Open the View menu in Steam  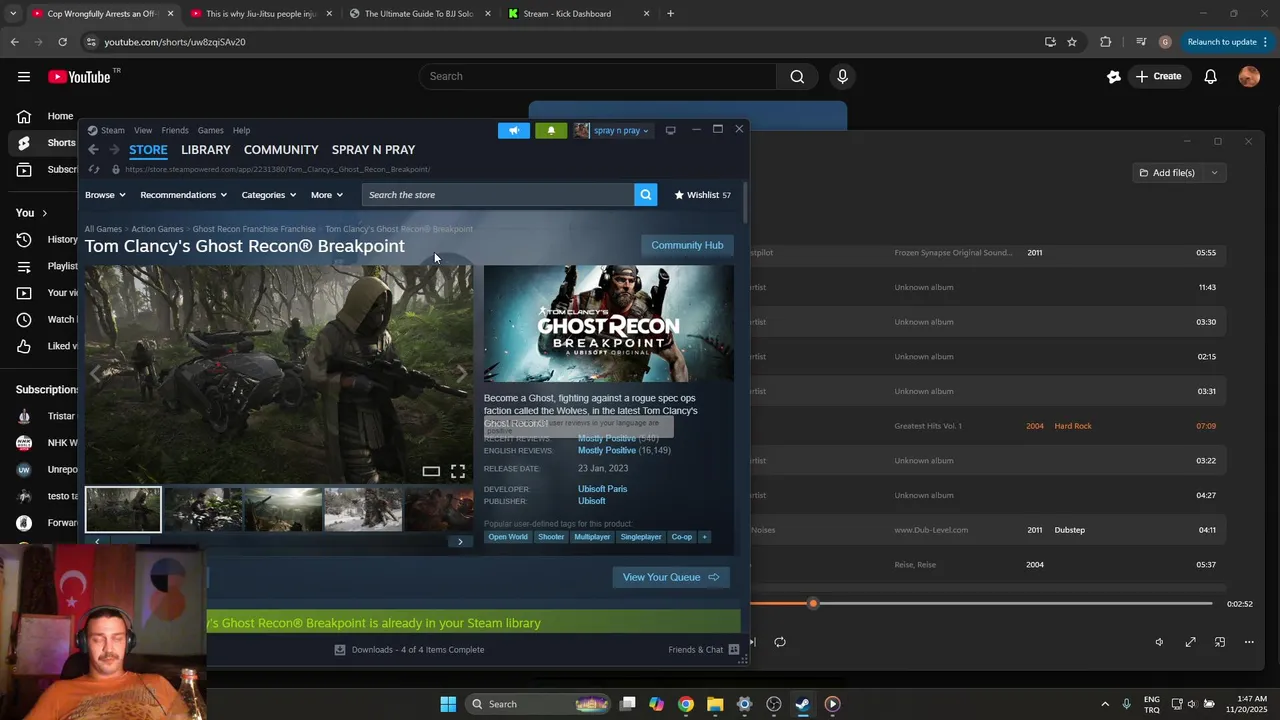point(143,130)
